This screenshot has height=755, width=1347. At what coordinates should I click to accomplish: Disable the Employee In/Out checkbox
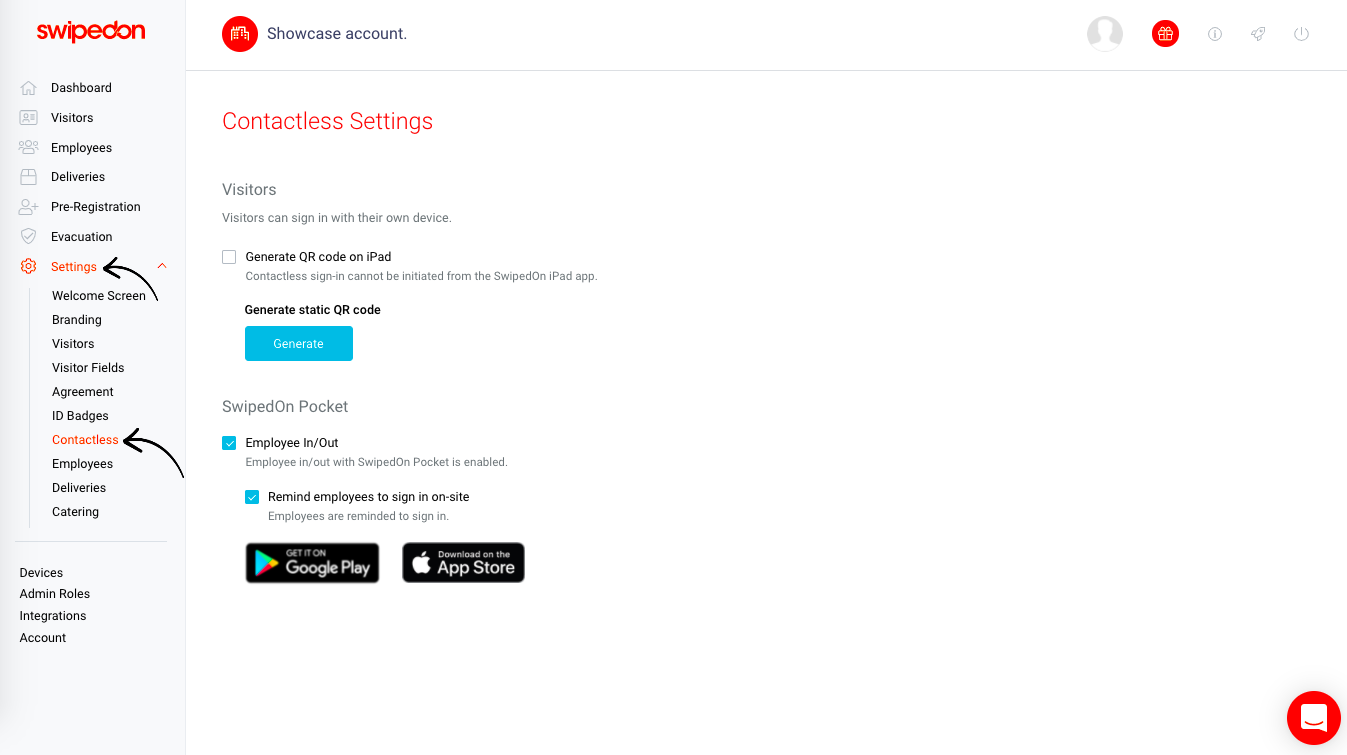(229, 443)
